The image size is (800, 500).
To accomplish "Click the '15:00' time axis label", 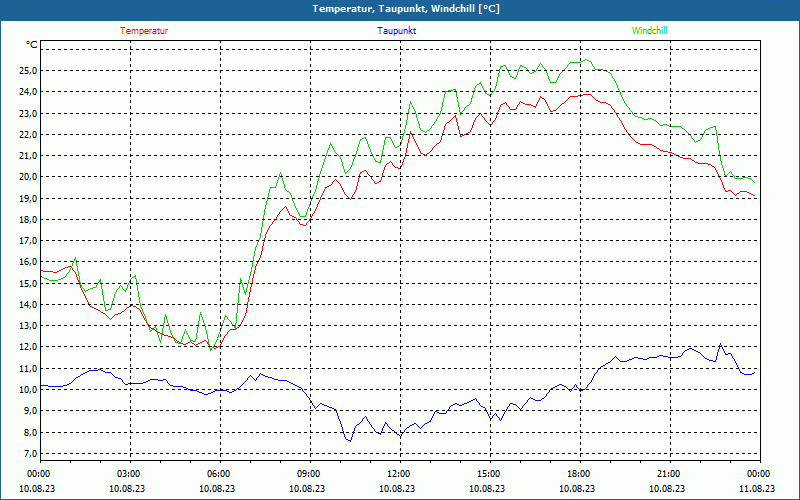I will (490, 473).
